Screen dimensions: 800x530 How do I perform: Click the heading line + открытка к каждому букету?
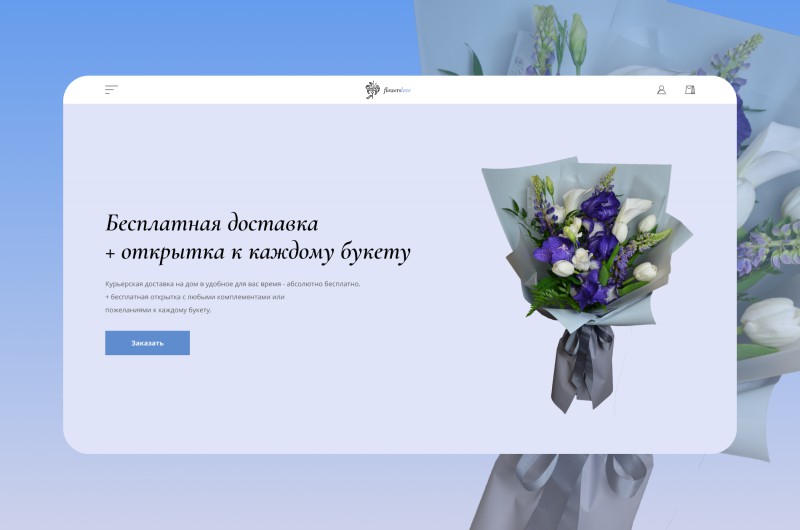pyautogui.click(x=258, y=252)
